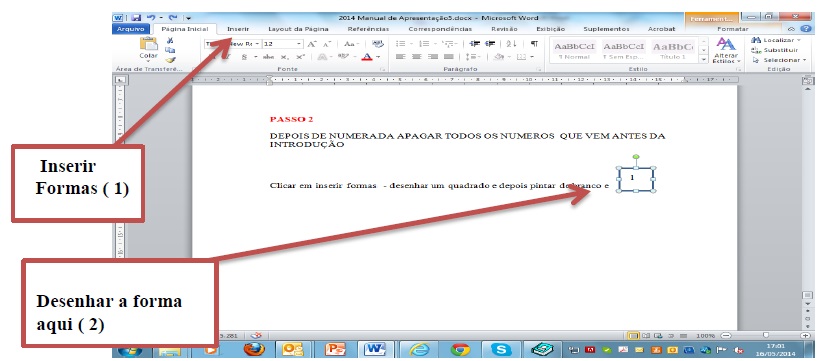The height and width of the screenshot is (361, 829).
Task: Open Google Chrome from the taskbar
Action: pyautogui.click(x=460, y=350)
